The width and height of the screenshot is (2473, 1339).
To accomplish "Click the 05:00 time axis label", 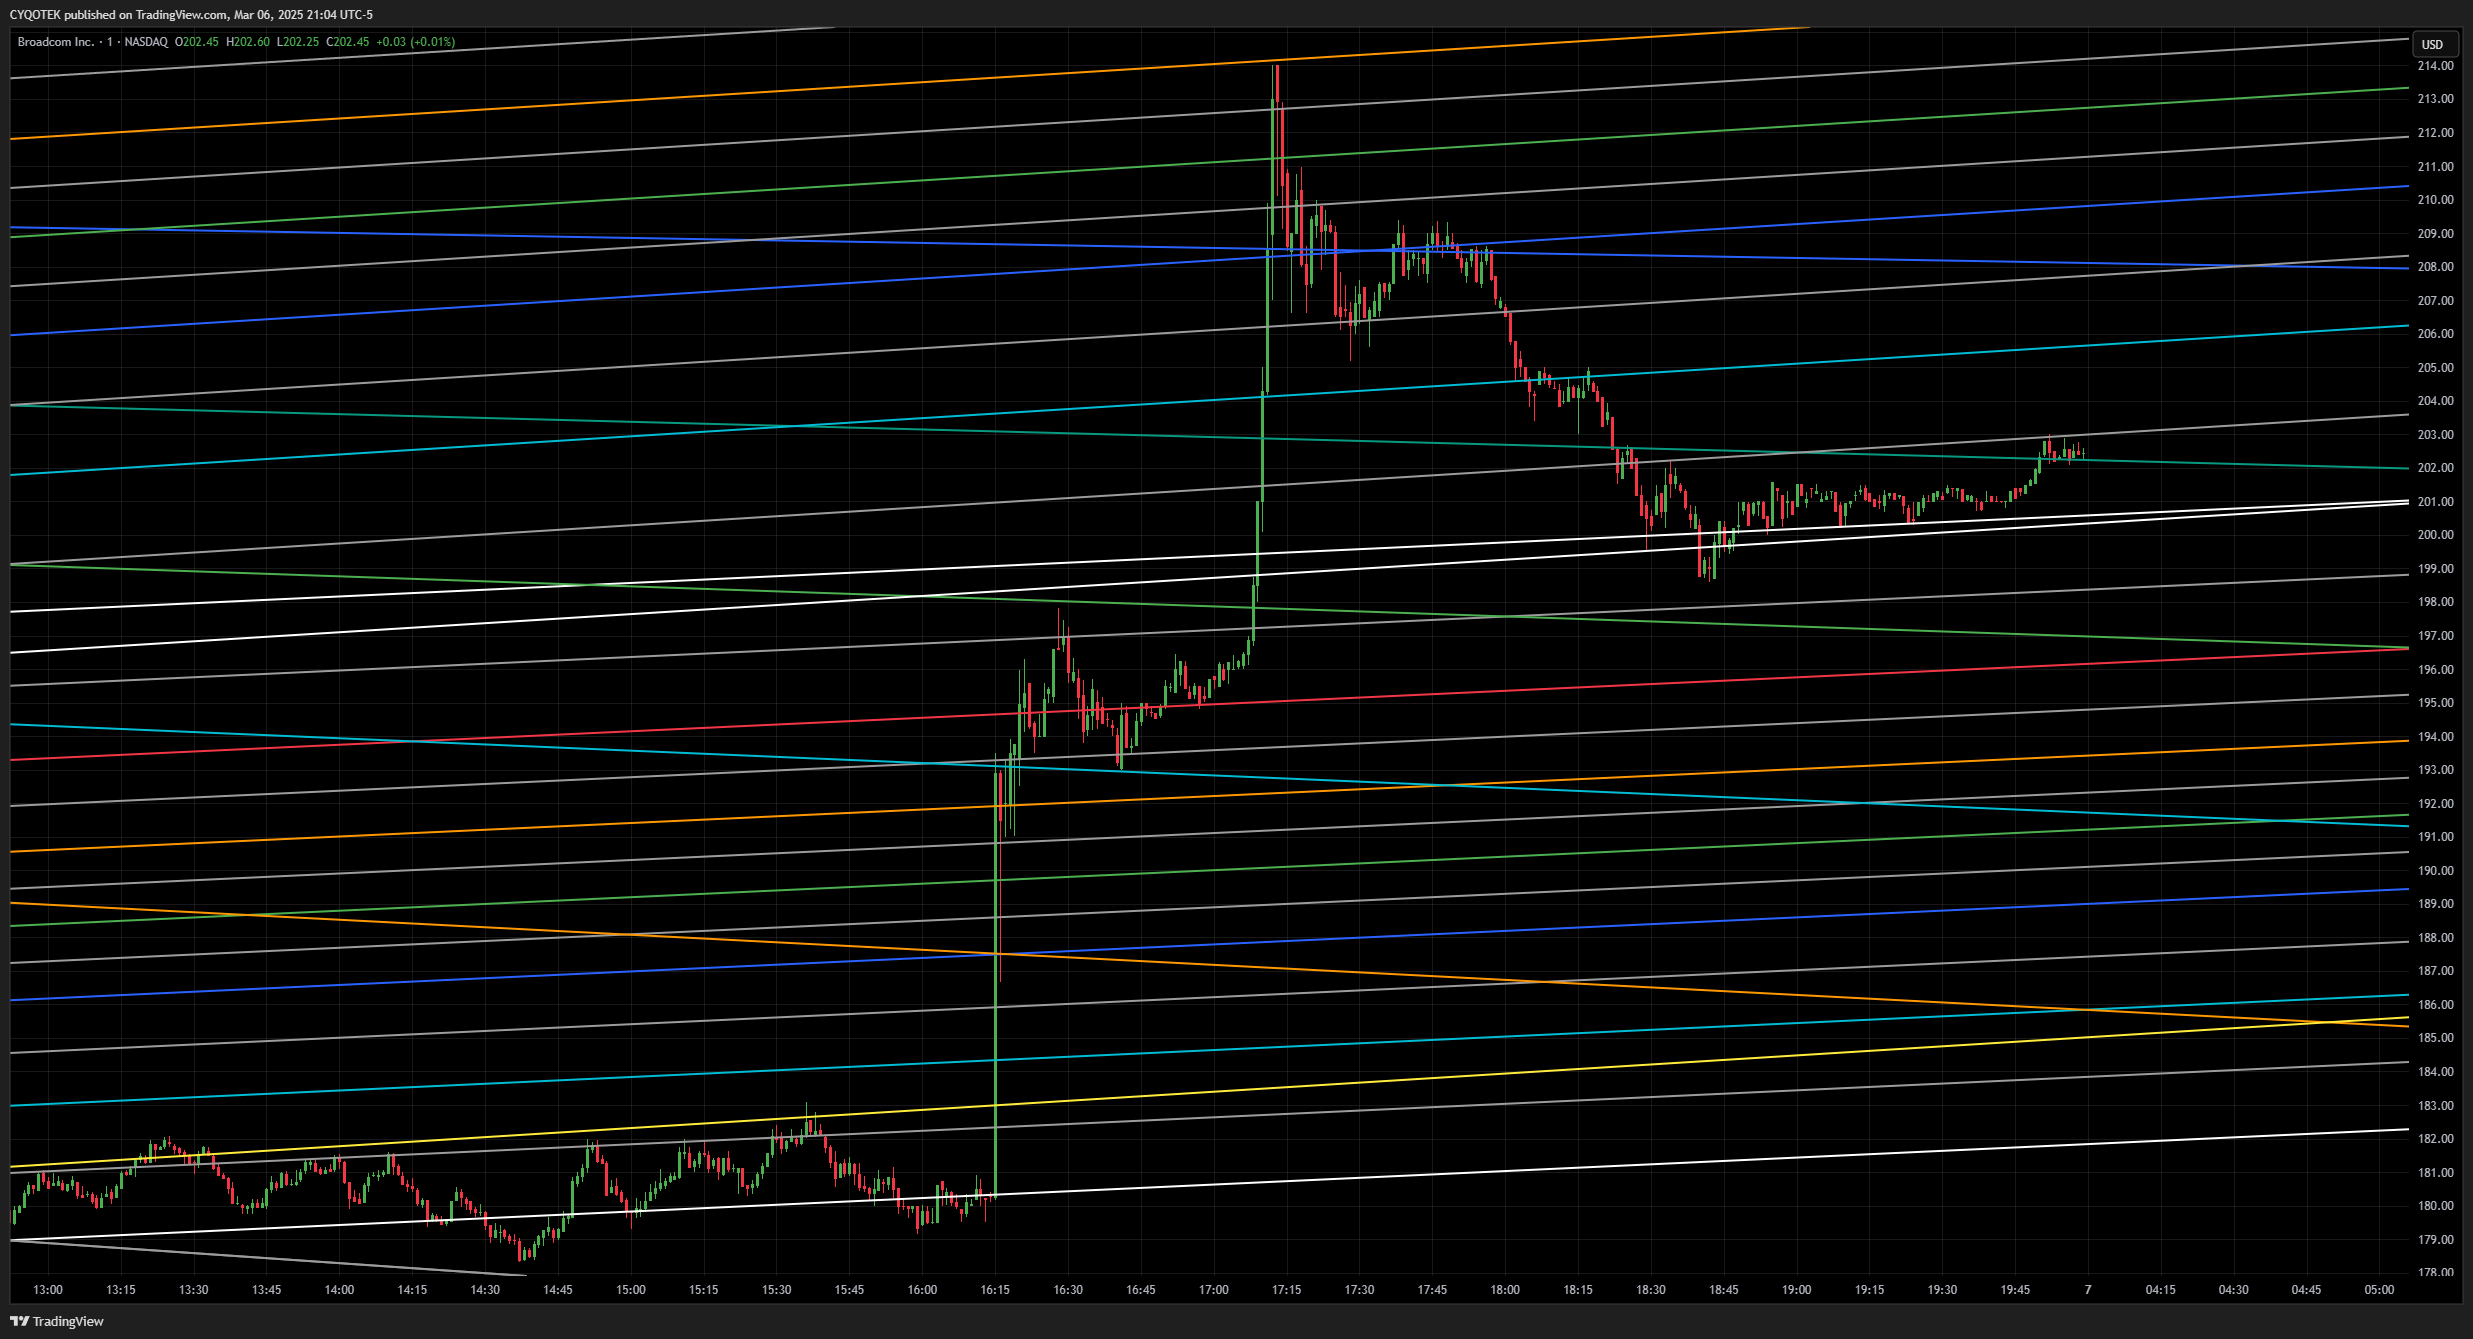I will [x=2380, y=1290].
